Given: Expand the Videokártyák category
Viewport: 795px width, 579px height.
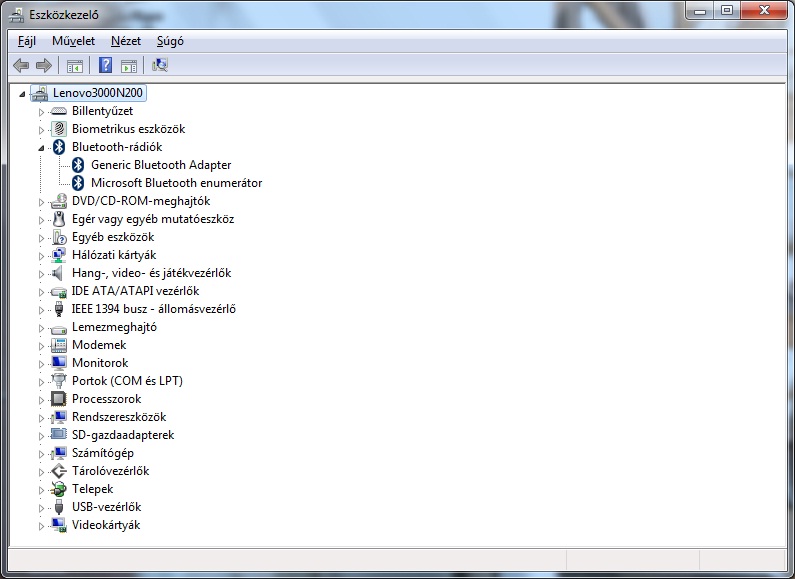Looking at the screenshot, I should click(x=41, y=526).
